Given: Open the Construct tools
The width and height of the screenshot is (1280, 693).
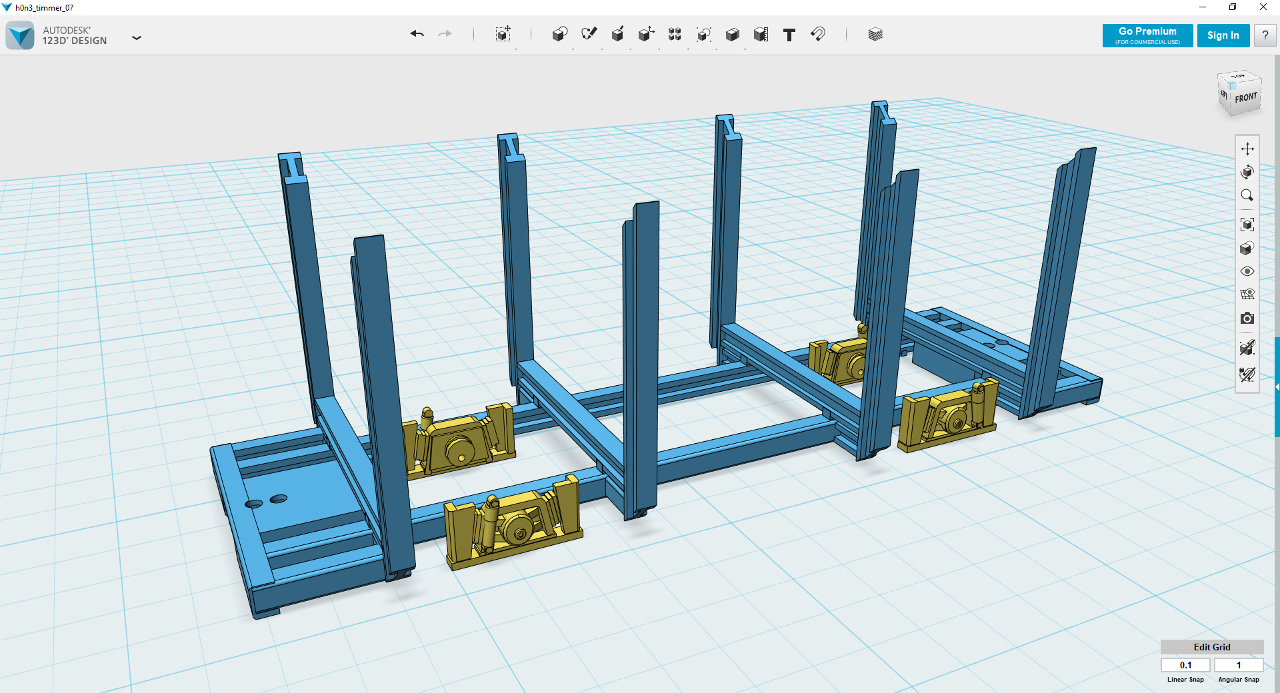Looking at the screenshot, I should click(618, 34).
